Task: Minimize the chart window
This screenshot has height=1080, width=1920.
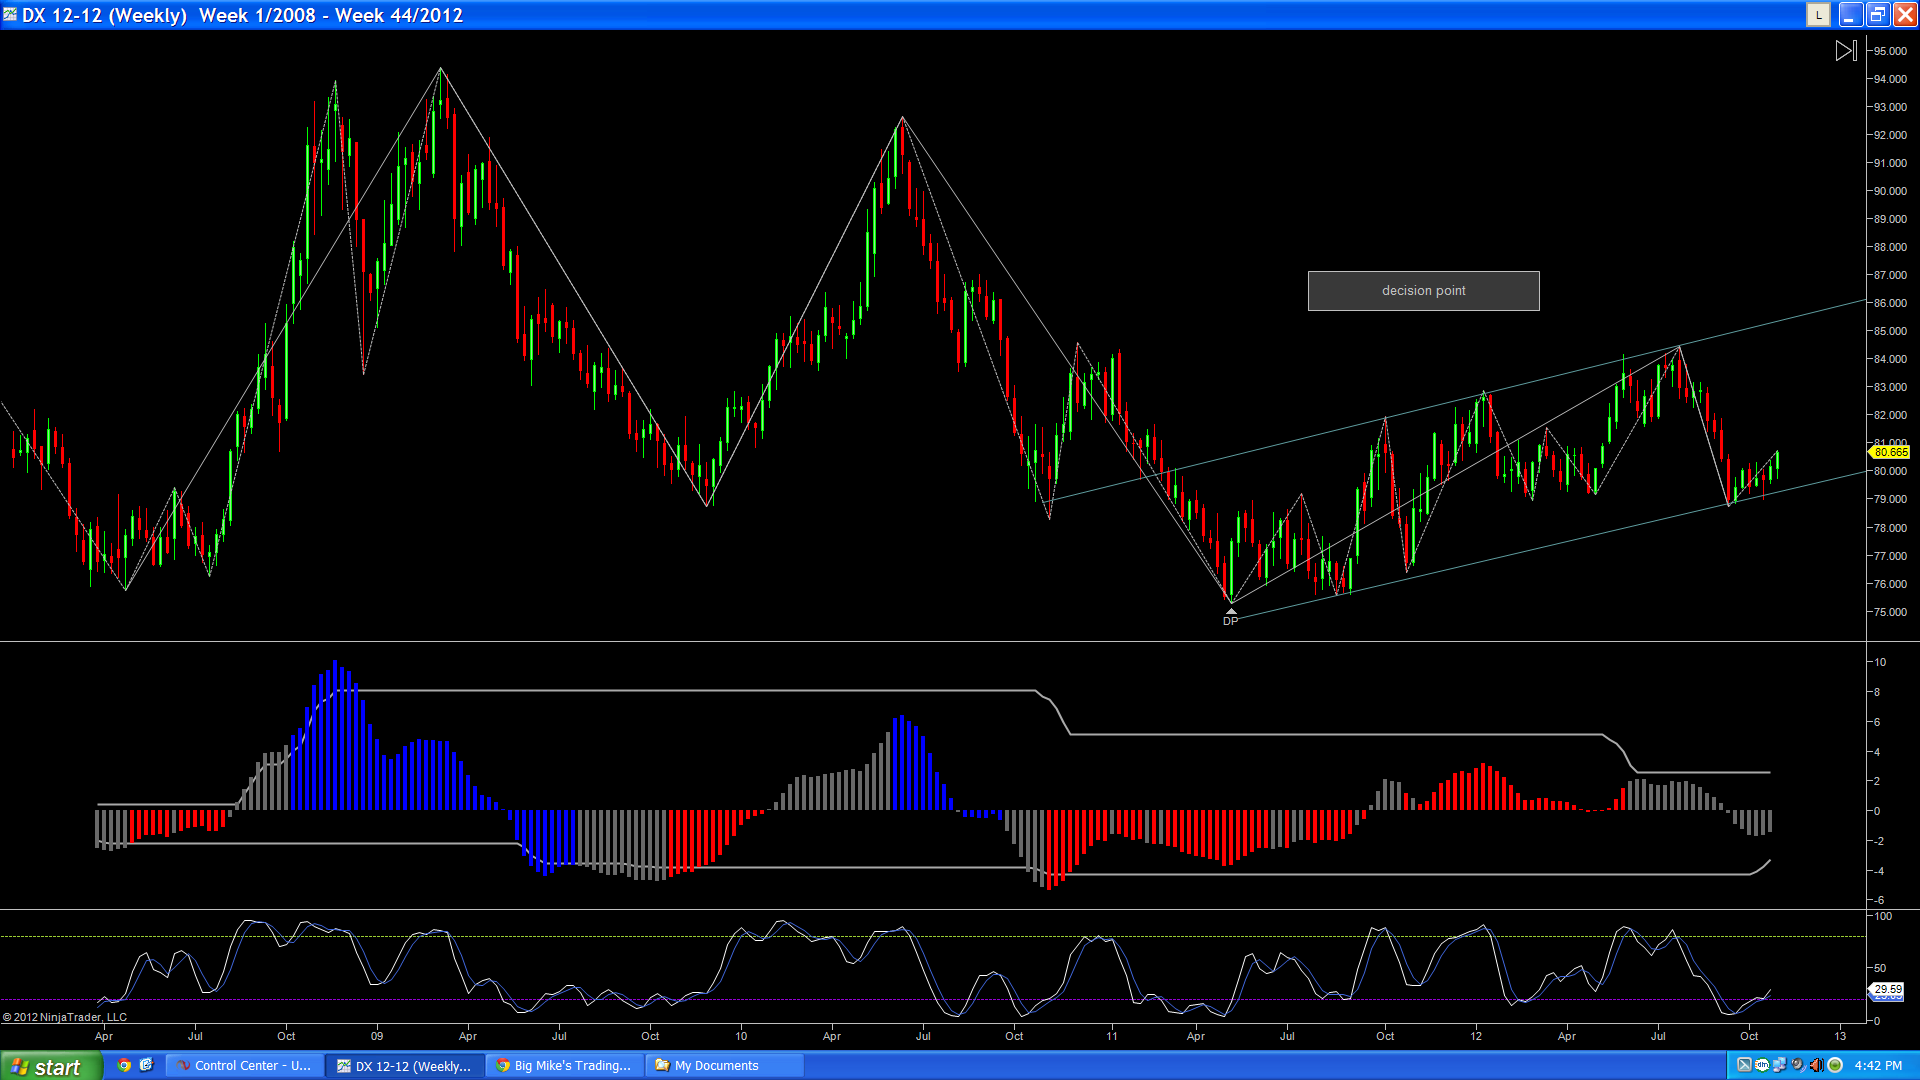Action: coord(1850,15)
